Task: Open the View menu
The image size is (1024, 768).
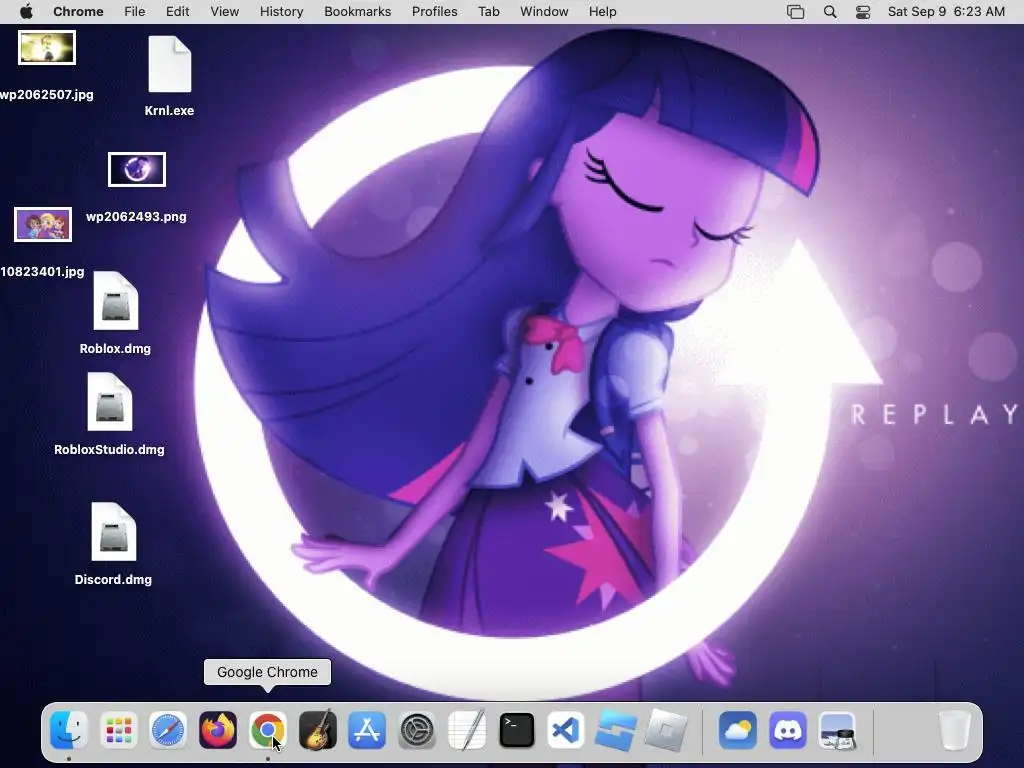Action: (x=225, y=12)
